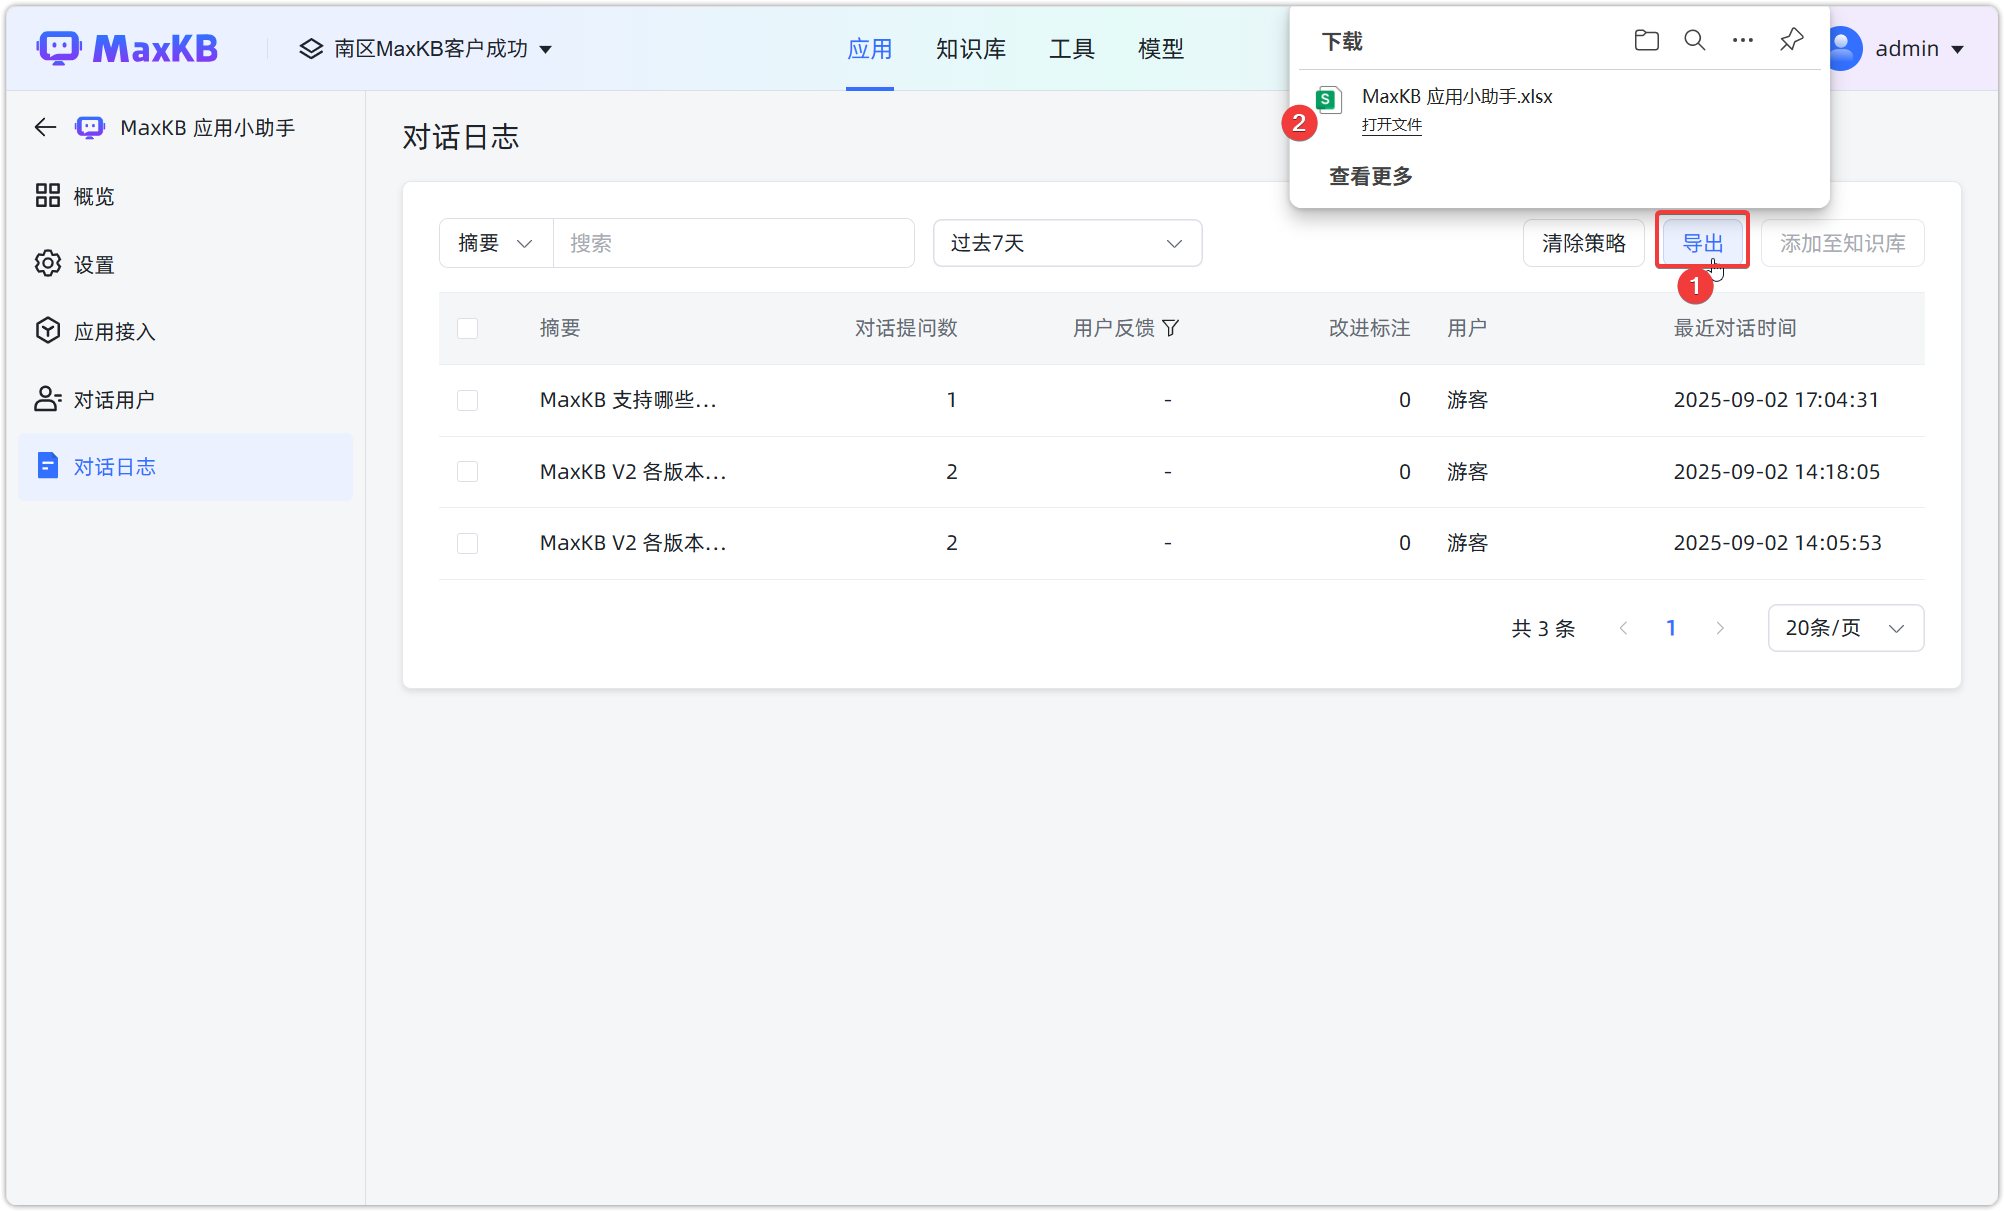Click the 对话提问数 column header
This screenshot has height=1211, width=2004.
pos(906,328)
